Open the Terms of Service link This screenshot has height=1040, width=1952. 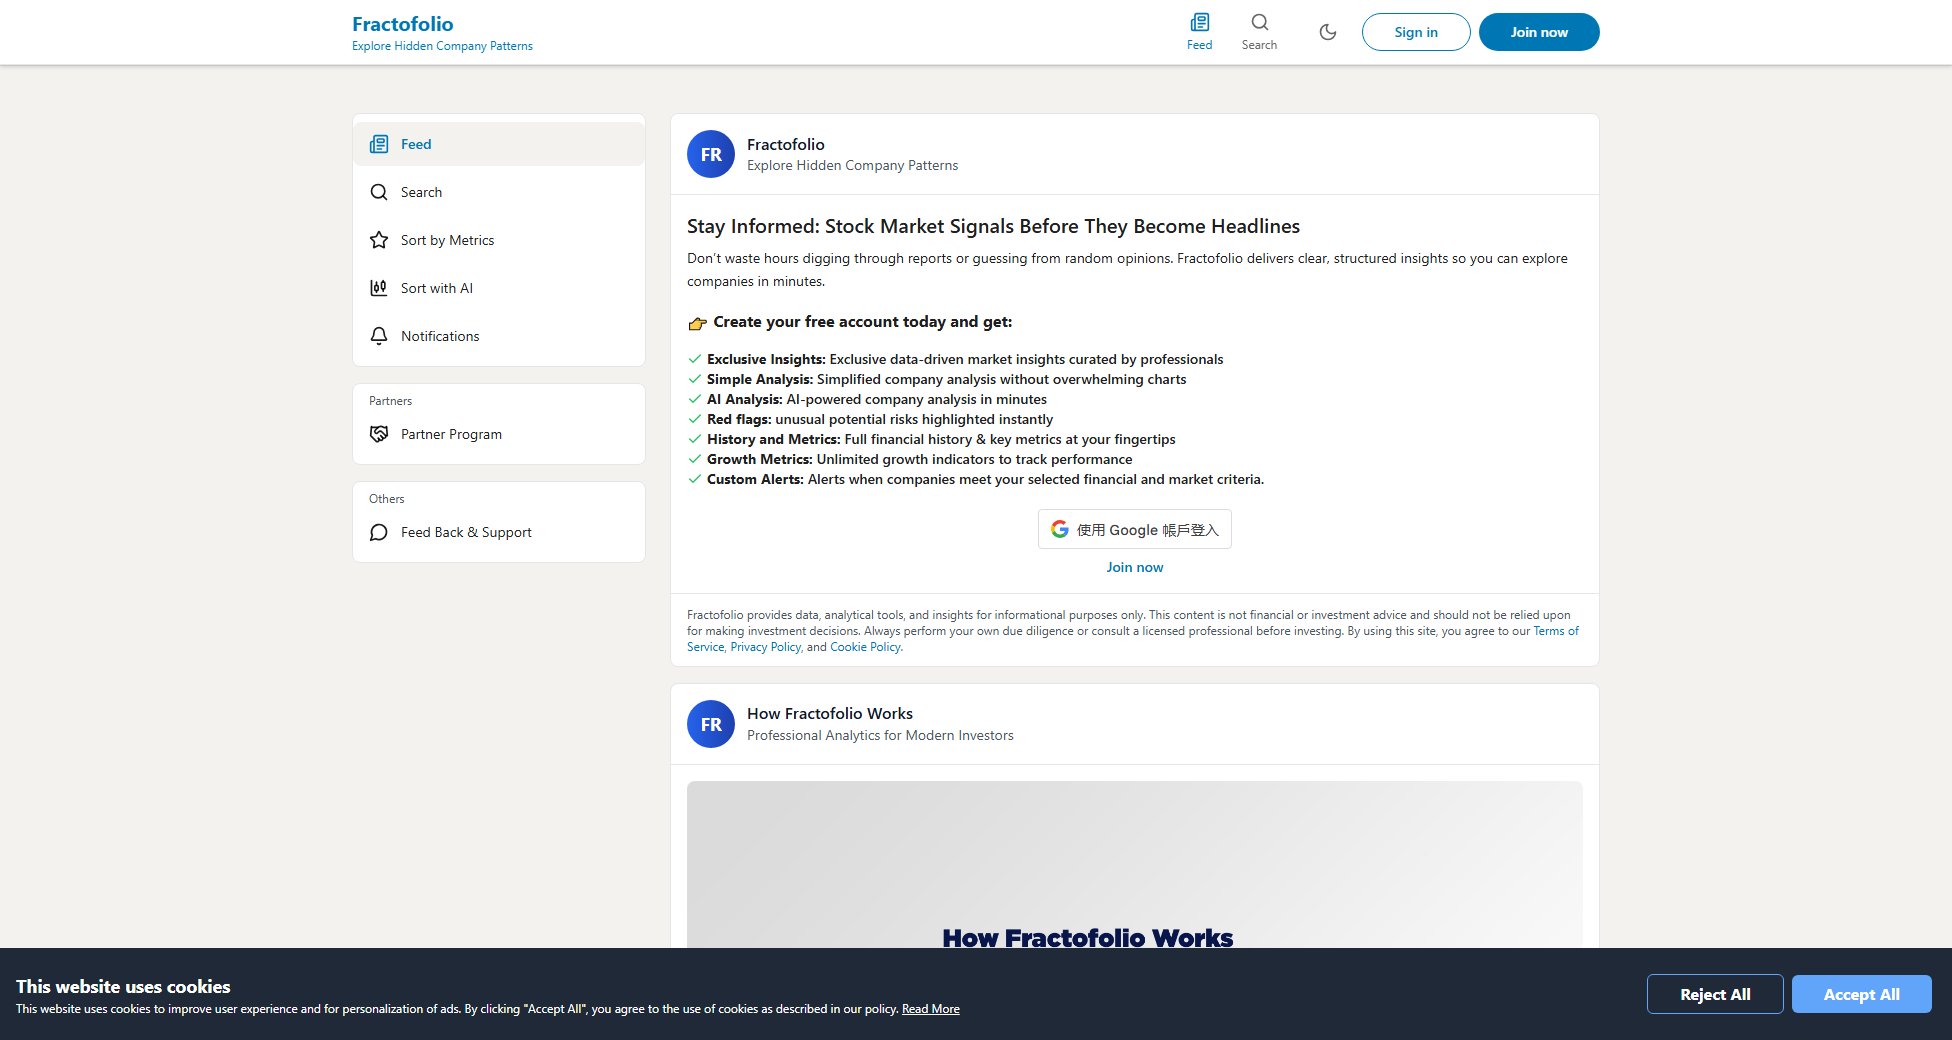point(1556,631)
